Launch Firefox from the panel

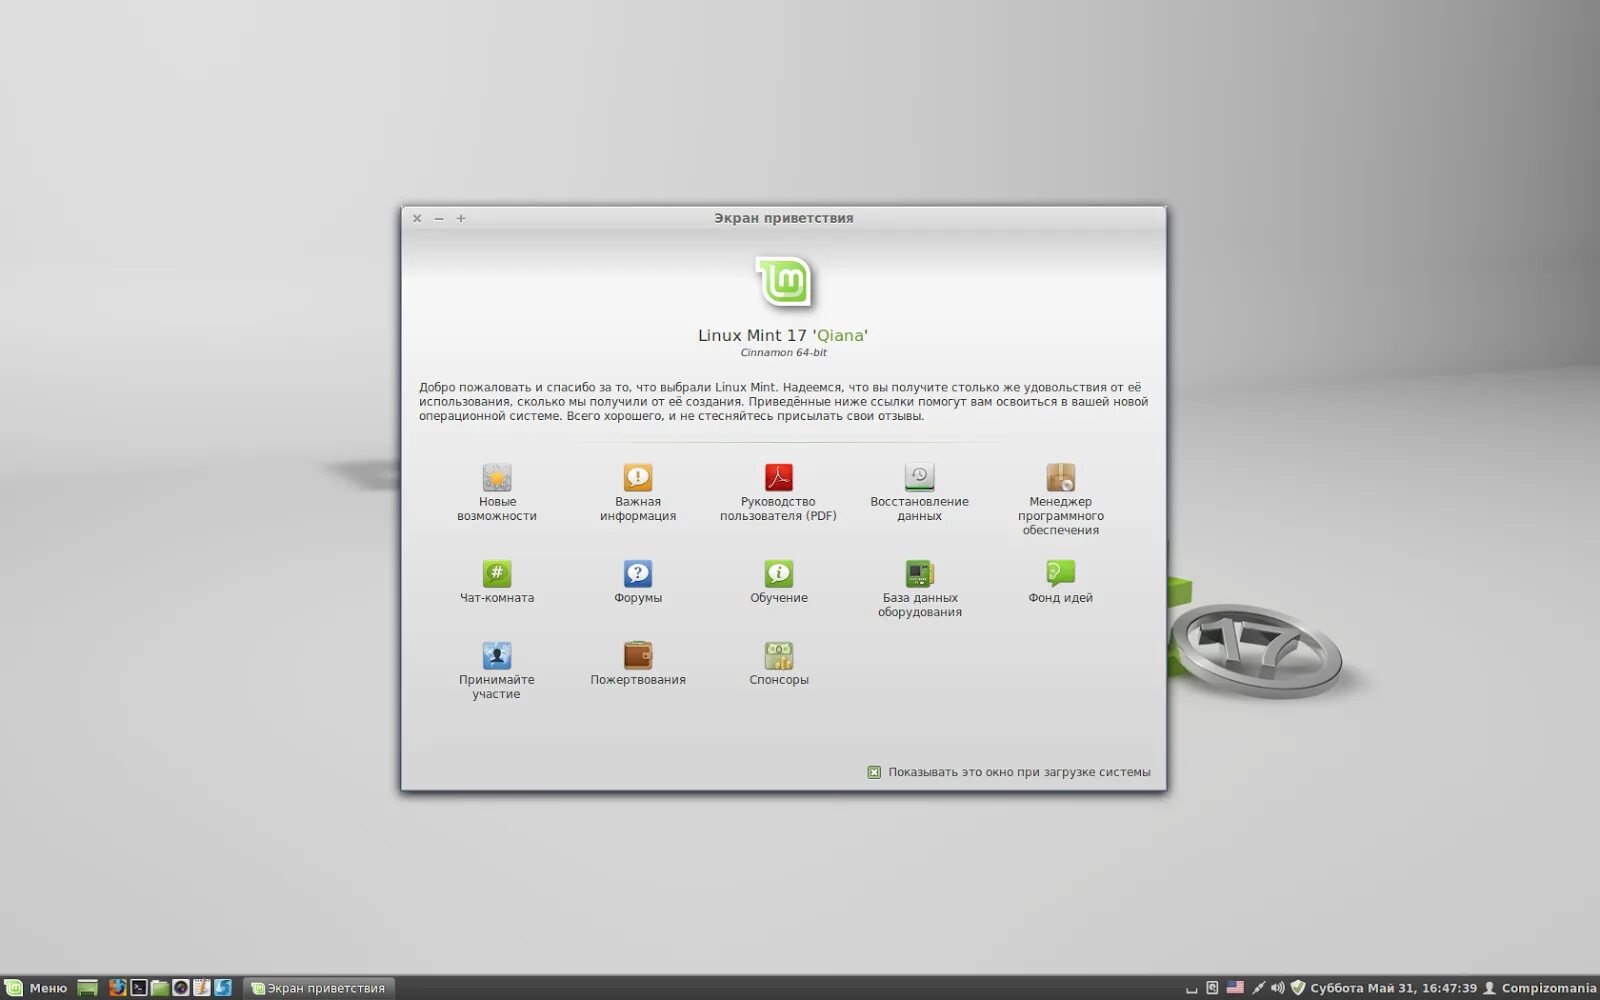tap(117, 988)
